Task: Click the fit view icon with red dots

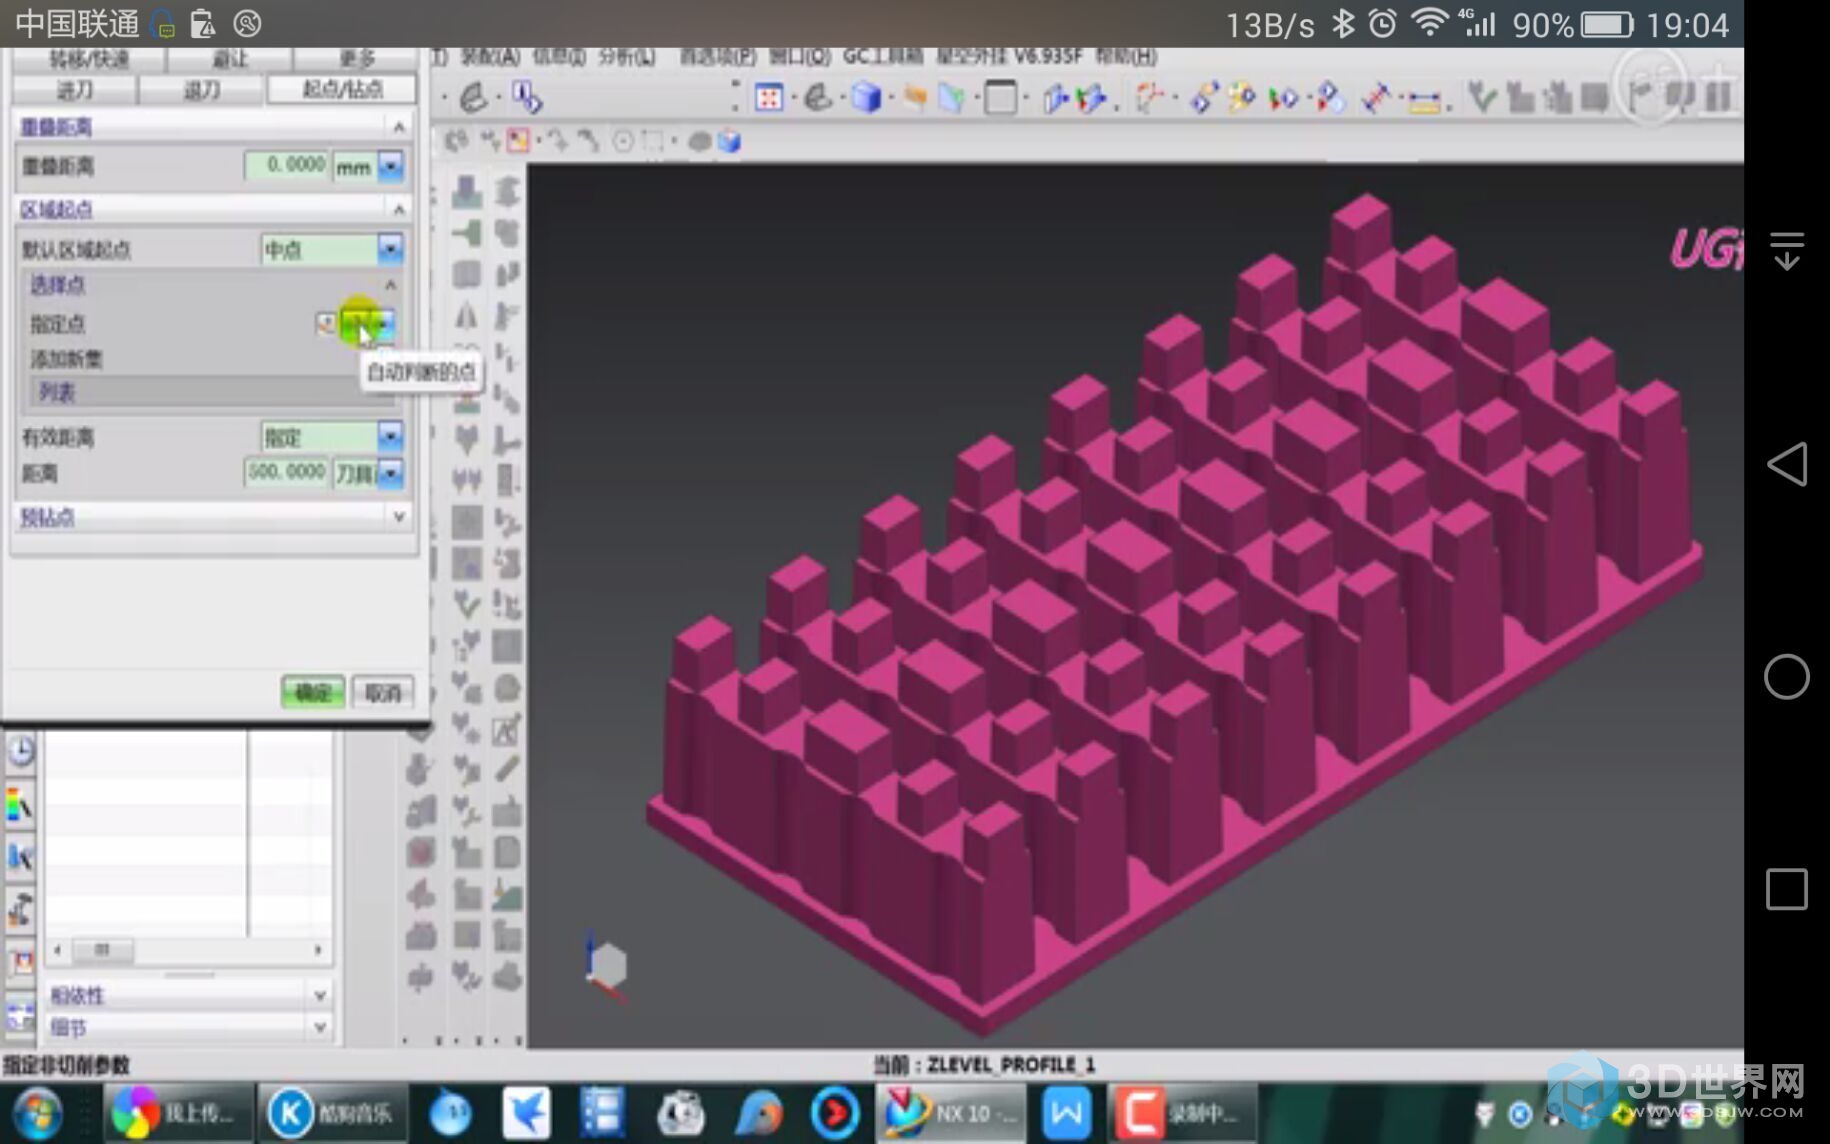Action: click(x=768, y=97)
